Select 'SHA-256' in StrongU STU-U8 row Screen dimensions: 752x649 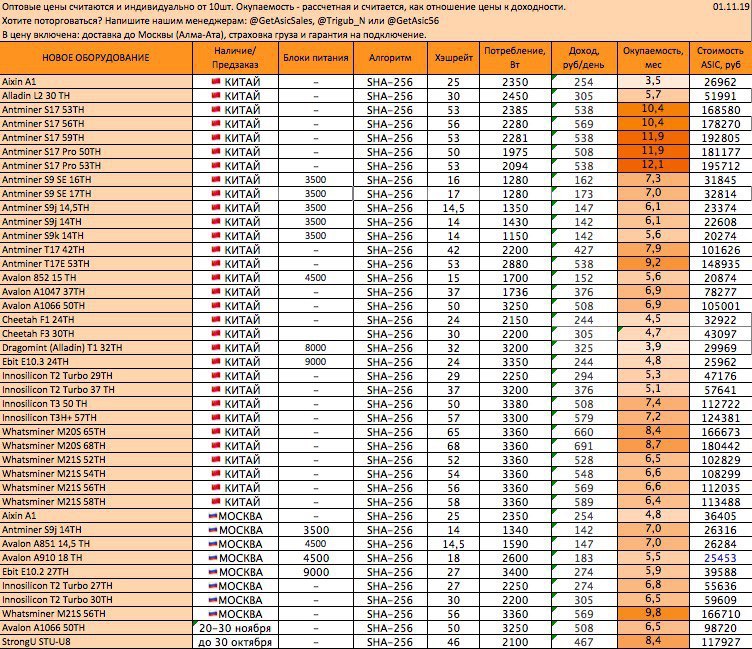click(x=390, y=641)
